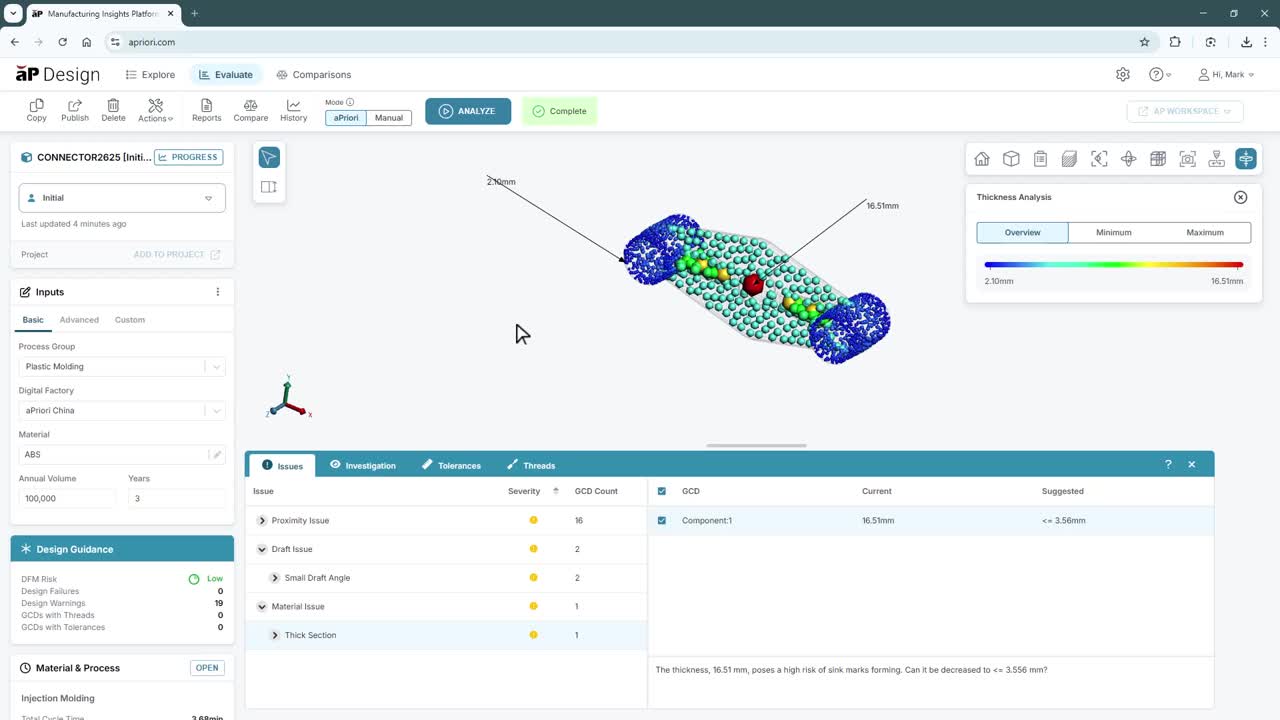Switch to the Investigation tab
Viewport: 1280px width, 720px height.
(x=363, y=465)
